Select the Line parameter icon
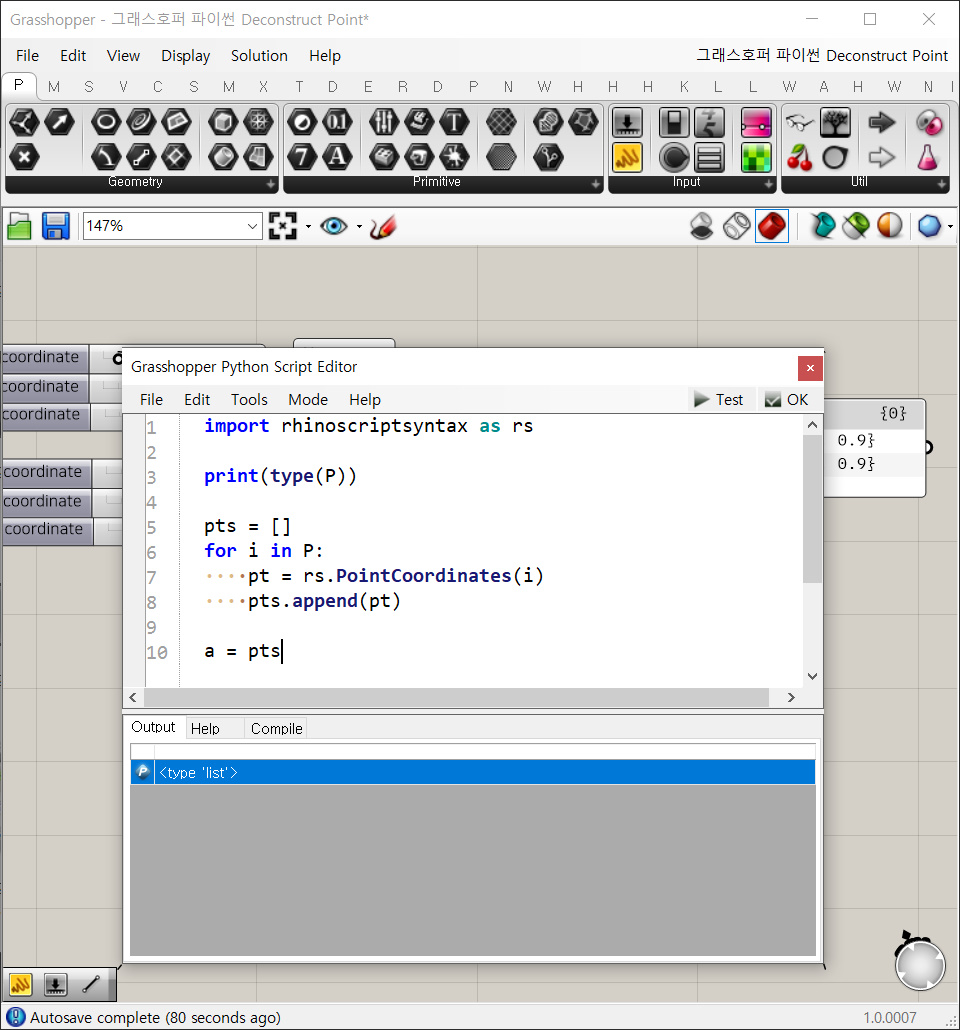 coord(141,157)
